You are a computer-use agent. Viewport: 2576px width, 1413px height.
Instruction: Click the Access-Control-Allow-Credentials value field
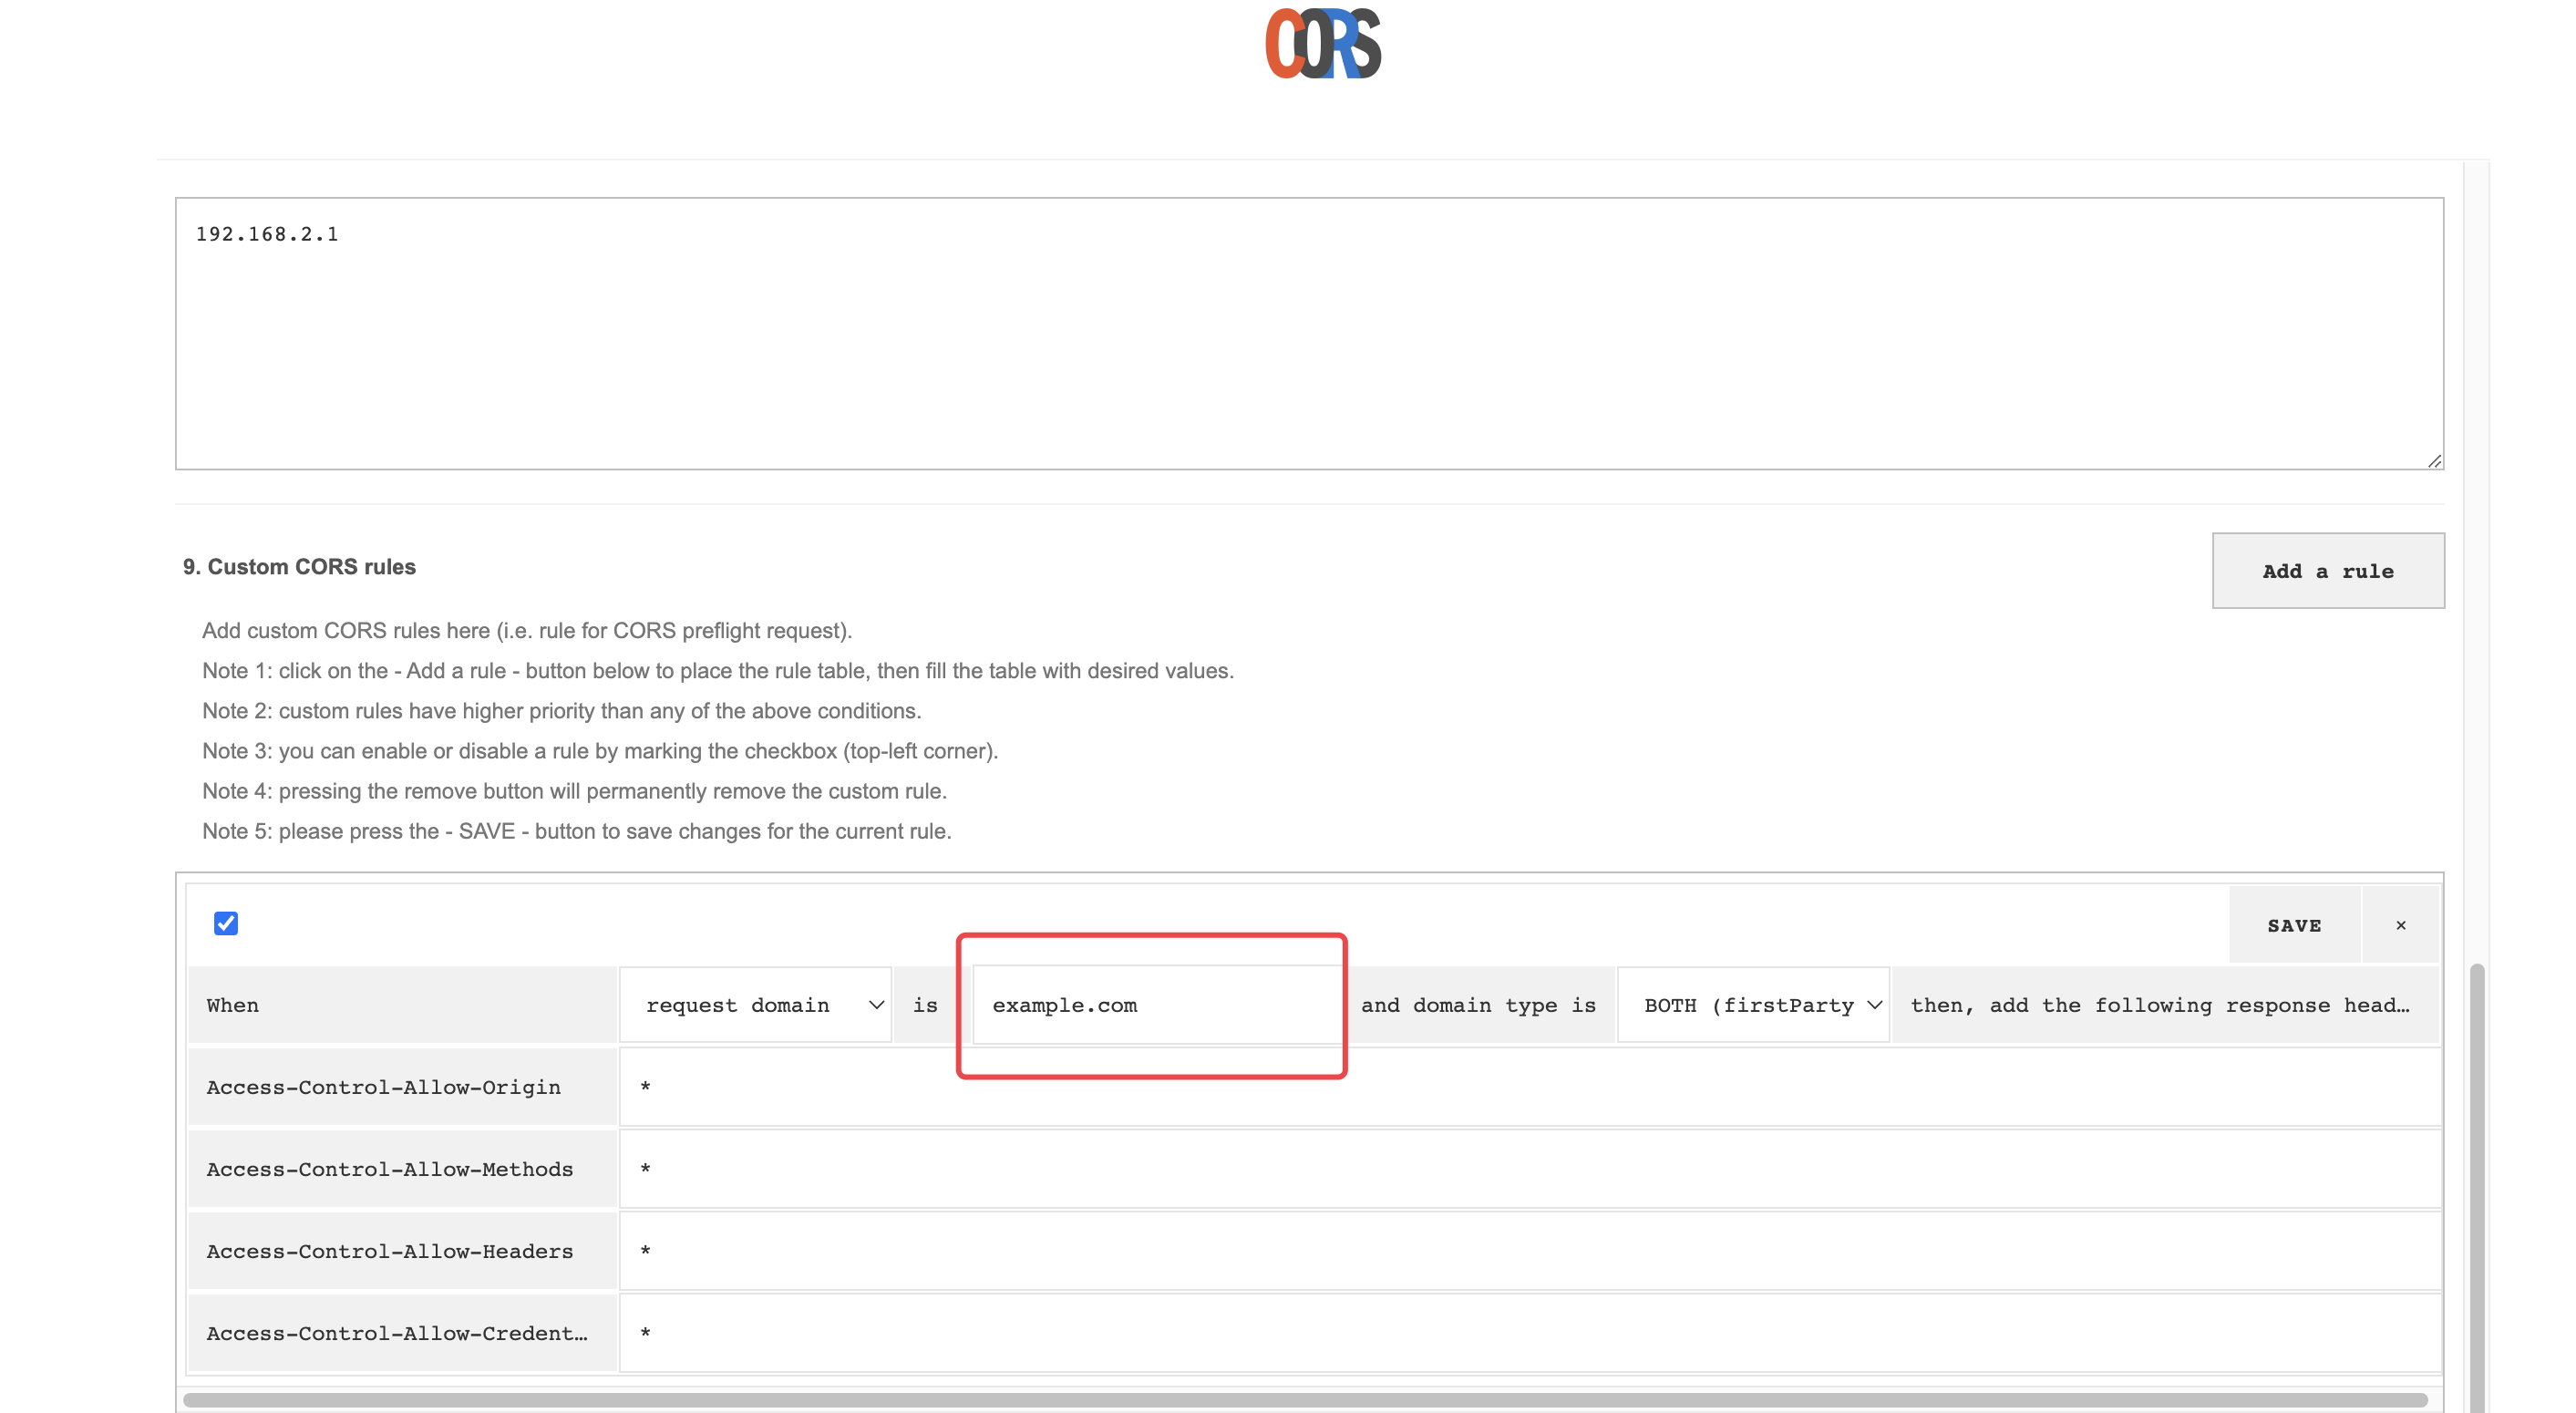(x=1530, y=1333)
